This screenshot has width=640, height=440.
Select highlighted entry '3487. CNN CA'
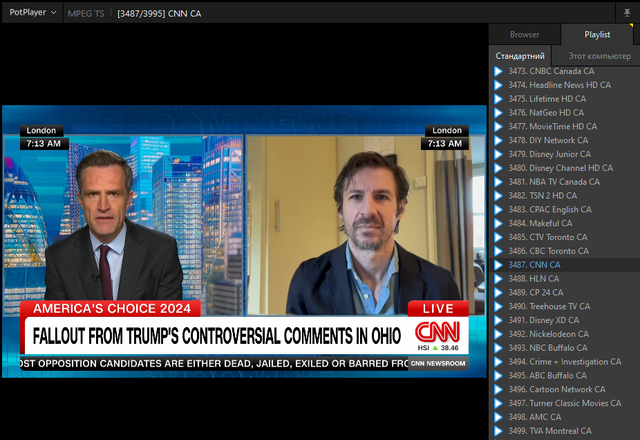(565, 265)
